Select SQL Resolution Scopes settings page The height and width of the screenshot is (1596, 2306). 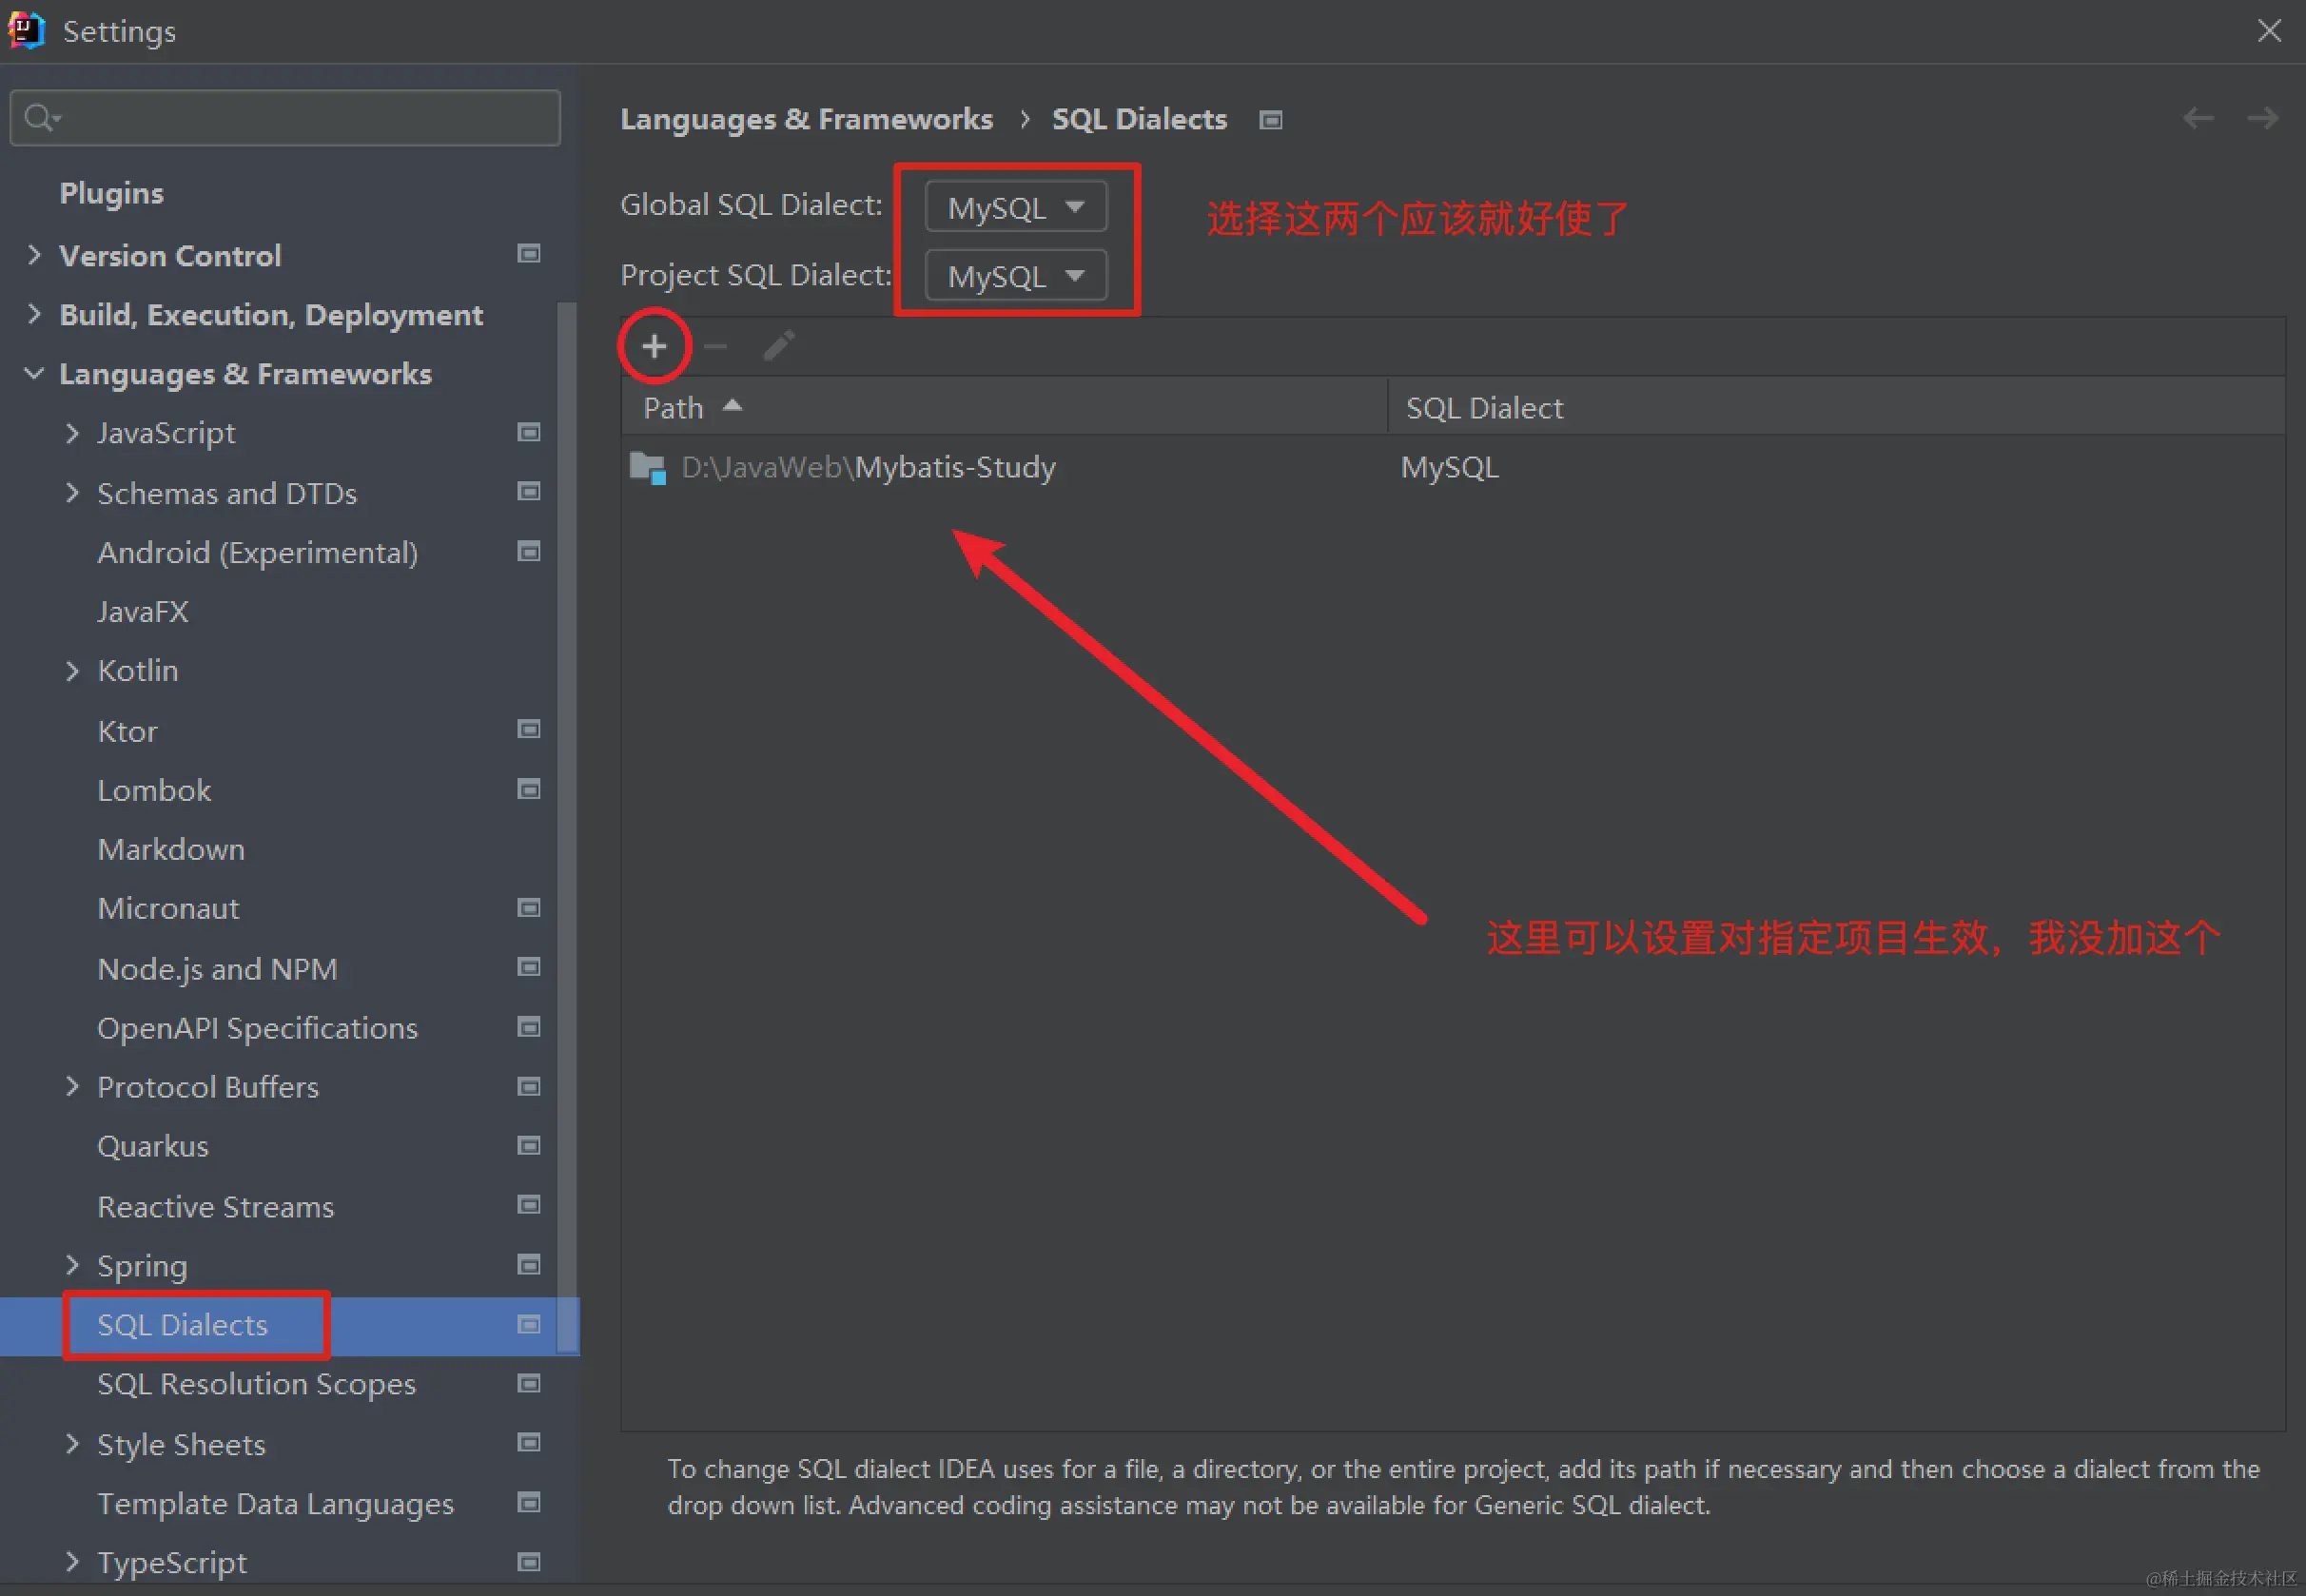point(256,1384)
